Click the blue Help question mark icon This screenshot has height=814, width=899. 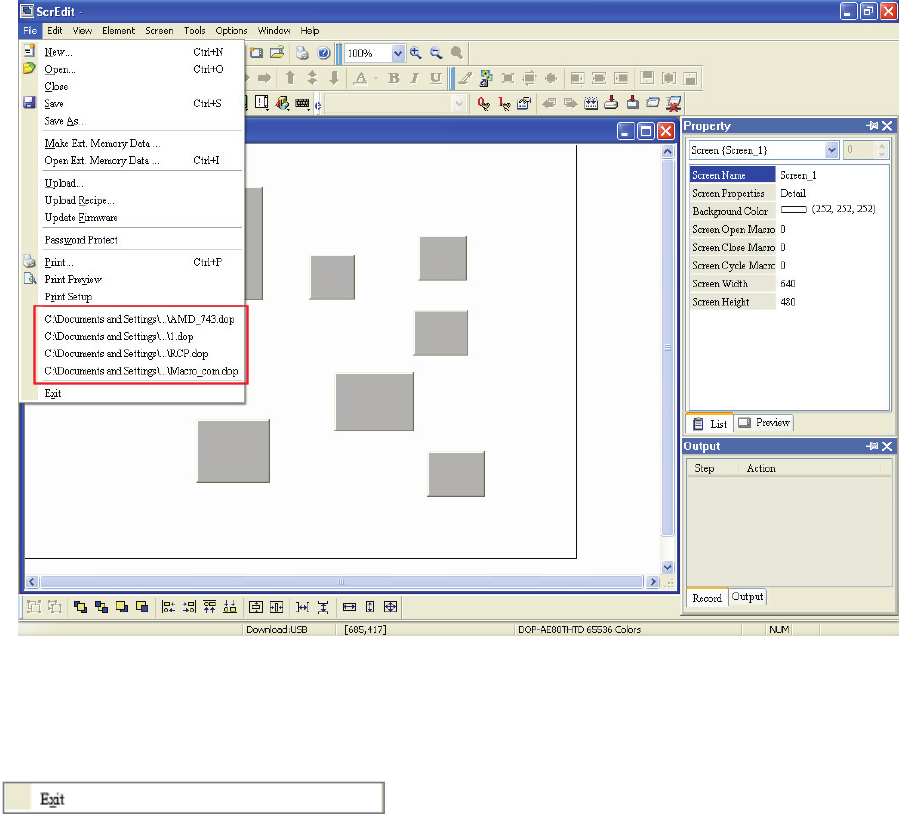click(324, 53)
